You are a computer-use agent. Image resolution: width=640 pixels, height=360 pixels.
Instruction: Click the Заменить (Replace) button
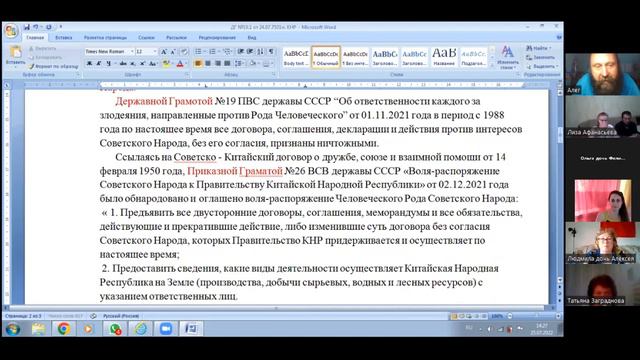[x=541, y=57]
